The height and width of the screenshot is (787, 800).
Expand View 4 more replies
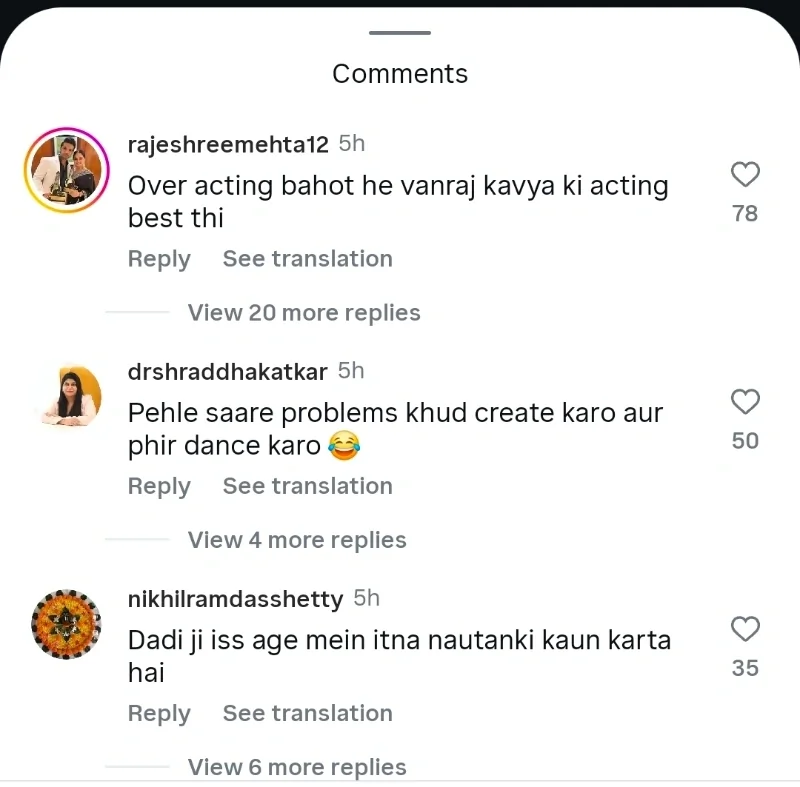point(297,540)
